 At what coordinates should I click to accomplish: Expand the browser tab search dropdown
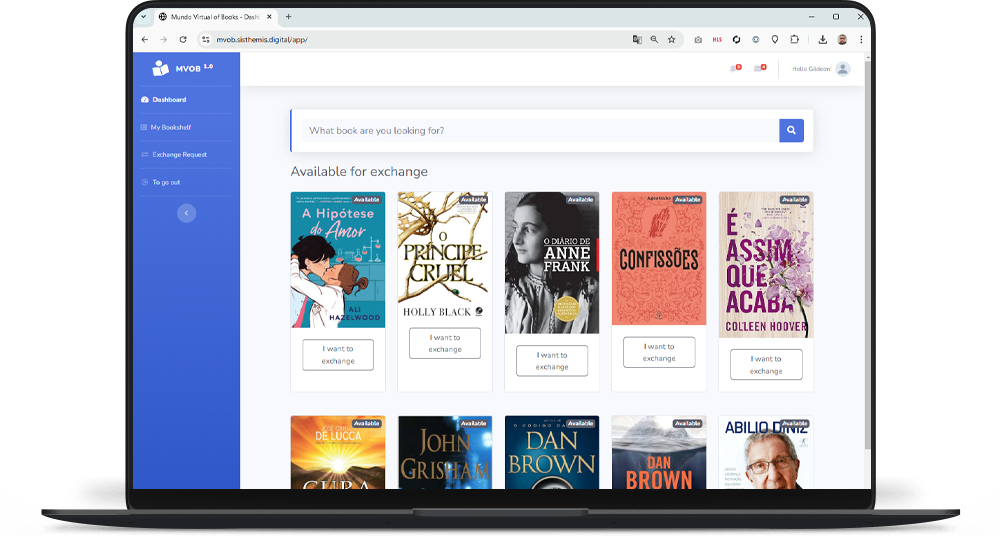(144, 17)
